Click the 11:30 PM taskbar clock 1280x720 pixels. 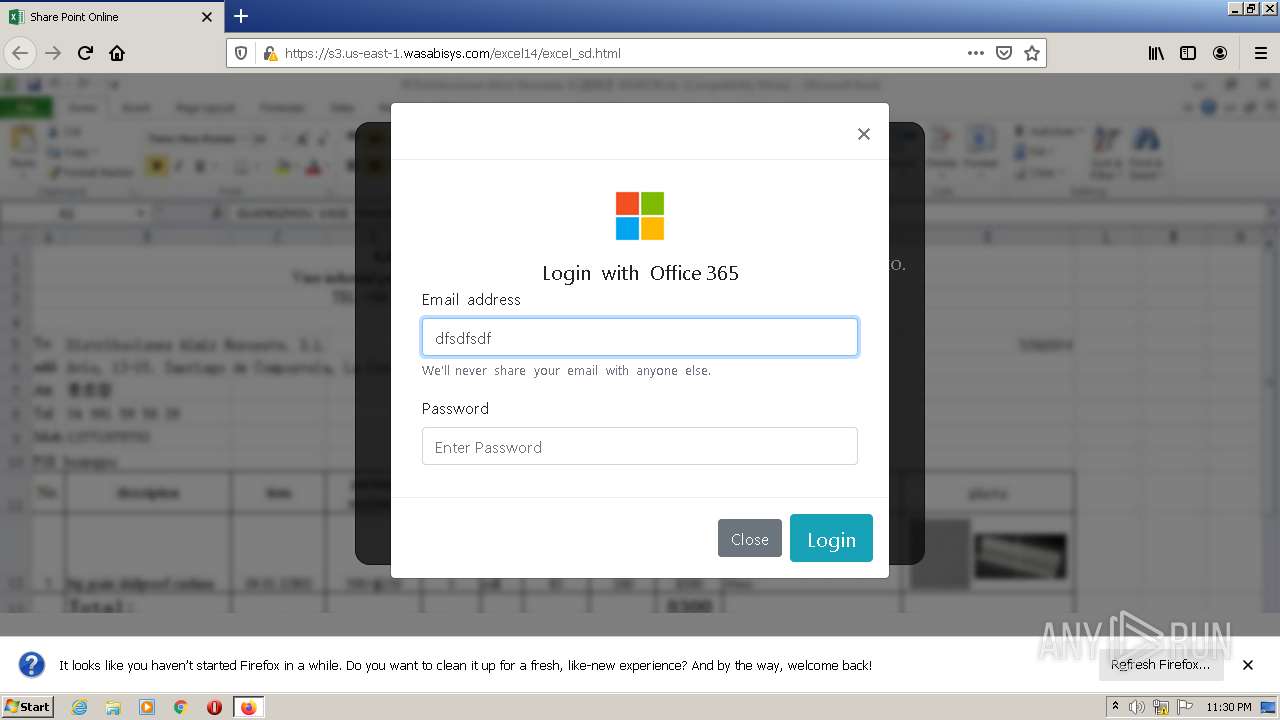coord(1229,707)
